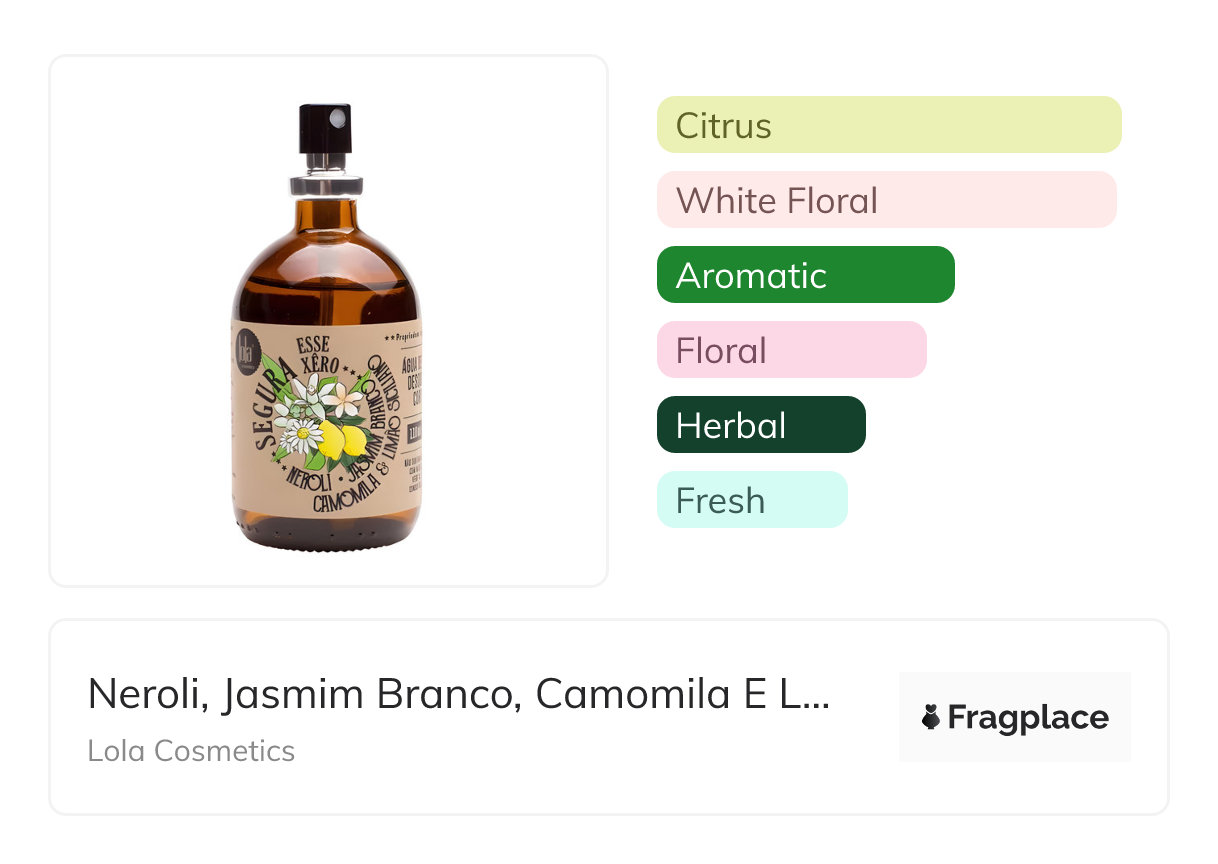Click the Fragplace wordmark text

1028,717
